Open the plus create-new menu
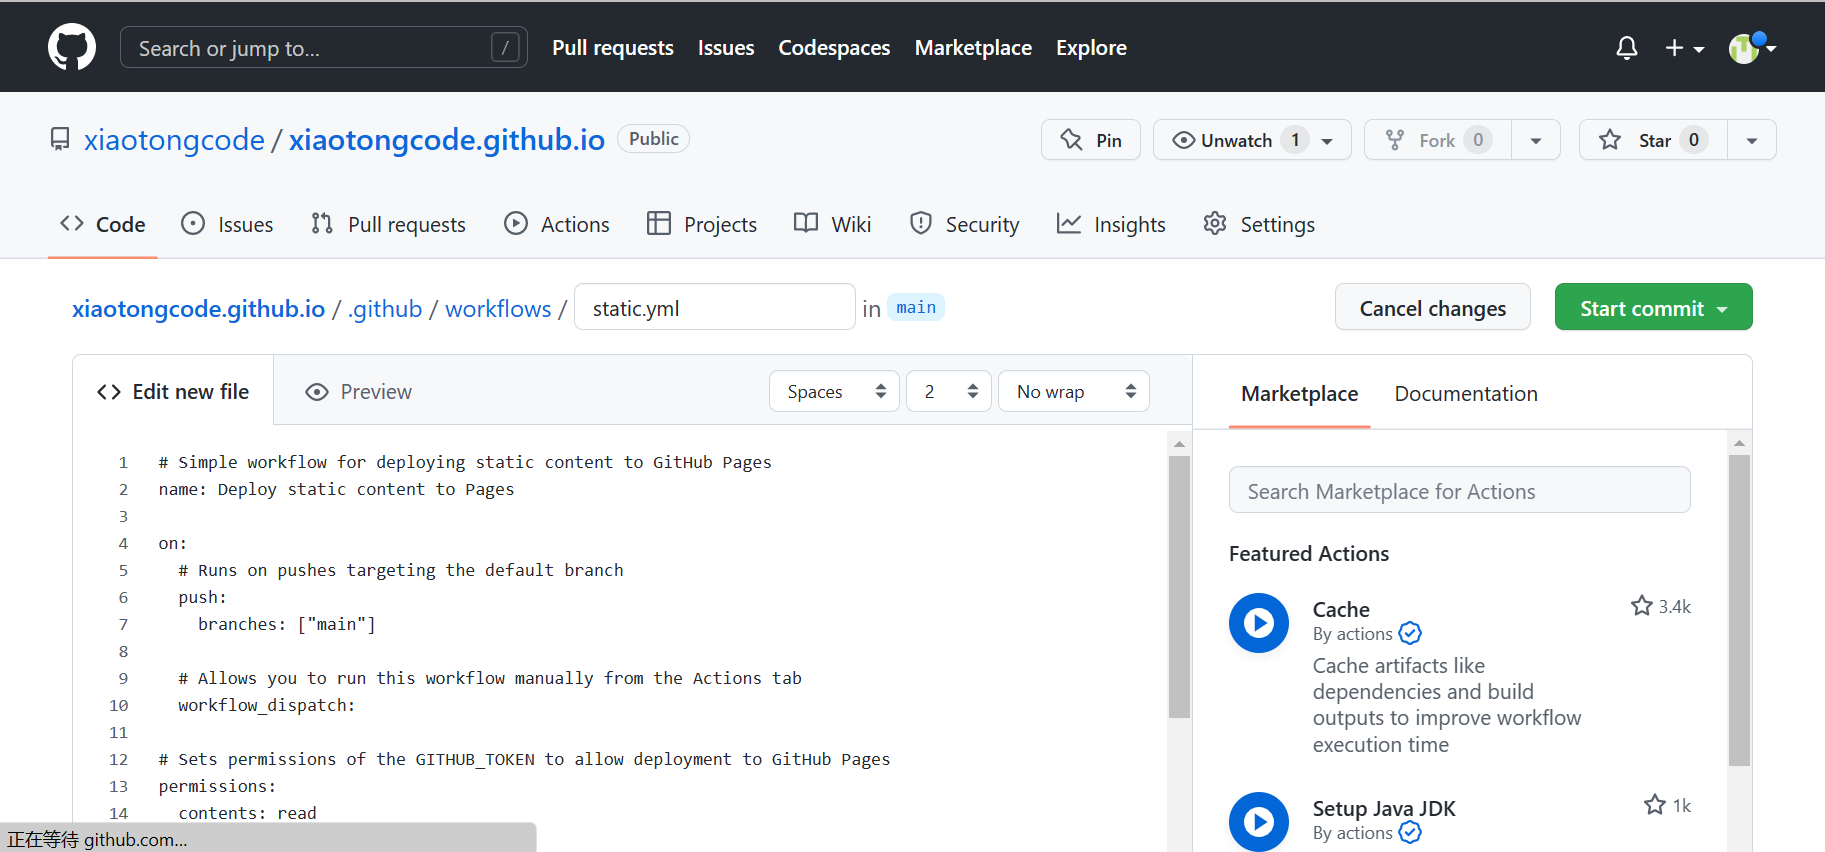This screenshot has width=1825, height=852. click(x=1684, y=48)
